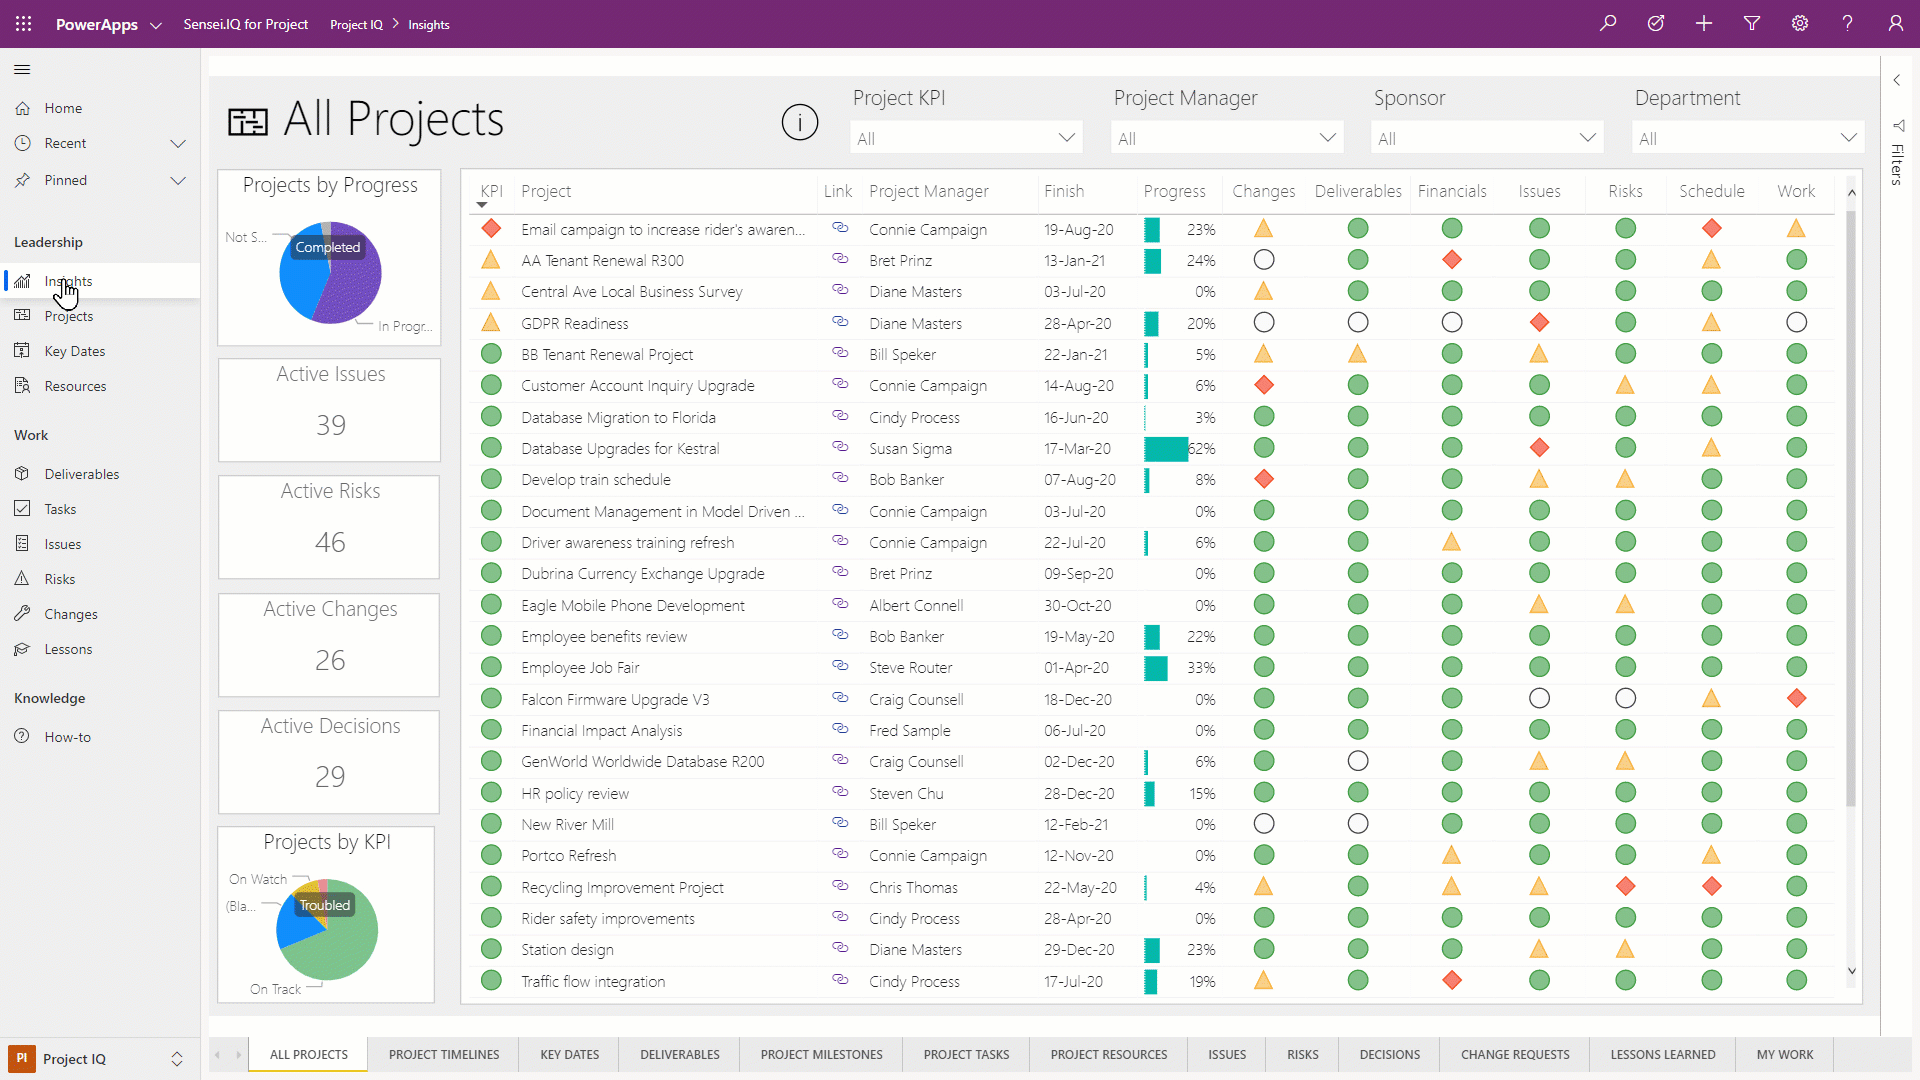The width and height of the screenshot is (1920, 1080).
Task: Switch to the PROJECT TIMELINES tab
Action: (x=443, y=1054)
